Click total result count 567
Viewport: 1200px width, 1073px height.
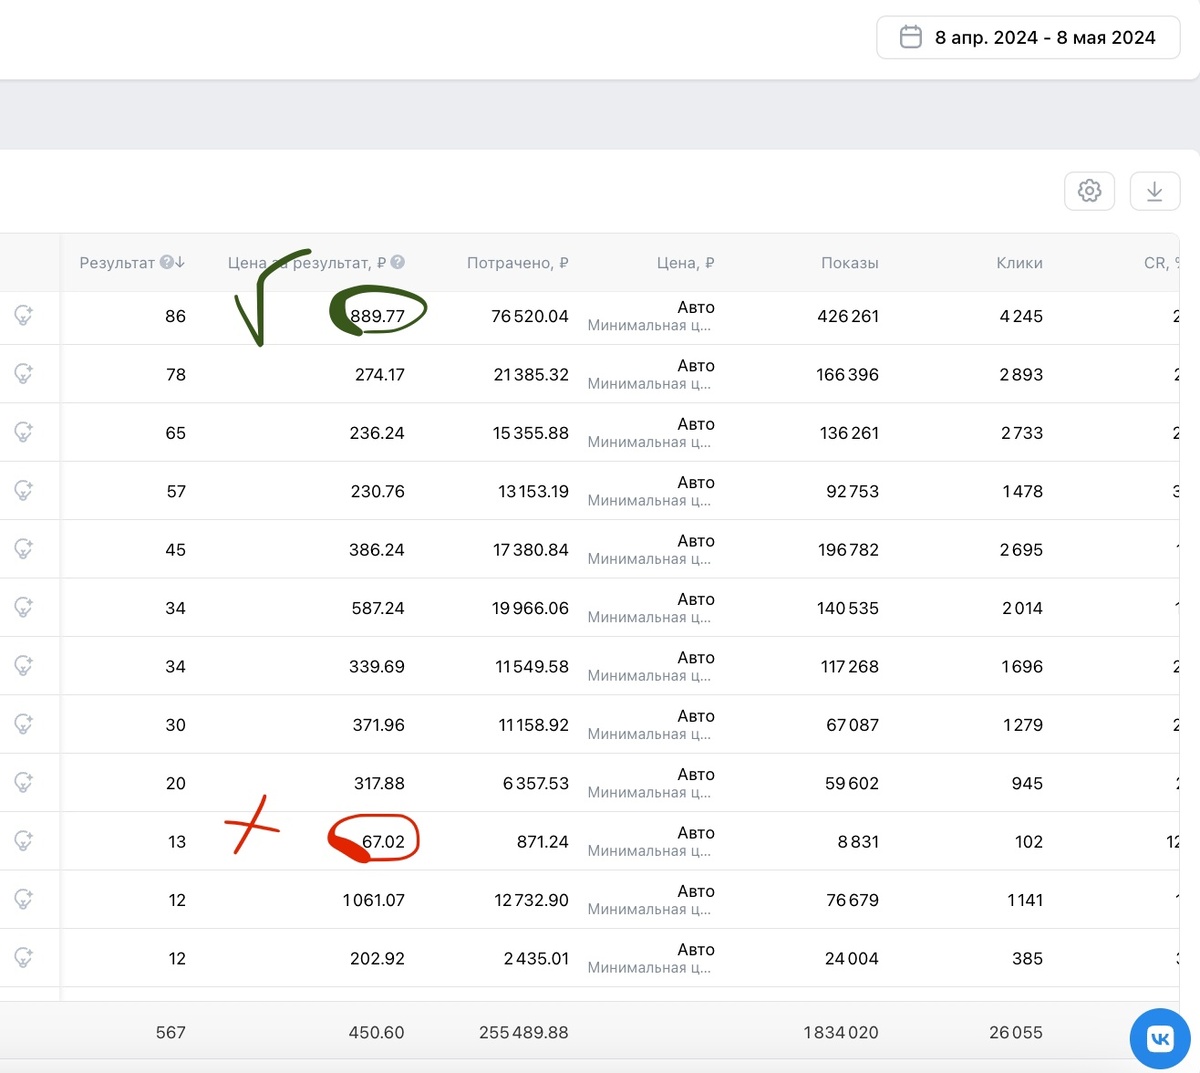(x=171, y=1033)
